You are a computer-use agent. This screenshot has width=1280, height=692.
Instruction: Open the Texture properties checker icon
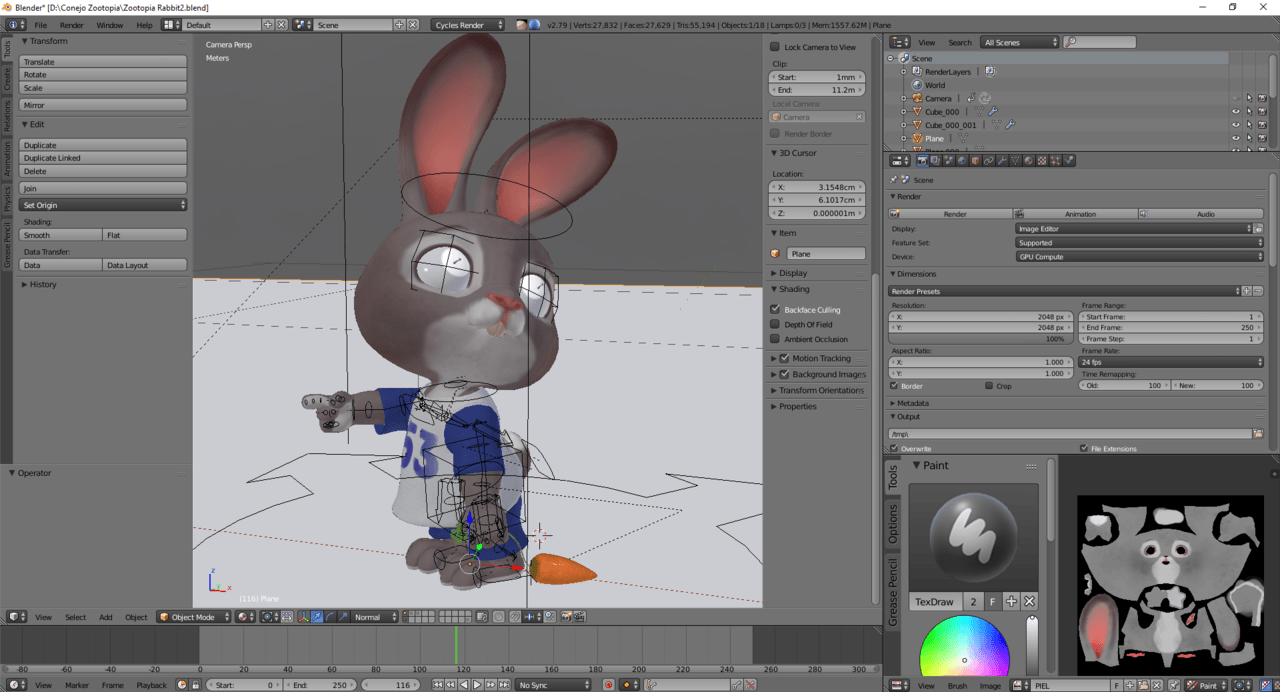point(1042,160)
